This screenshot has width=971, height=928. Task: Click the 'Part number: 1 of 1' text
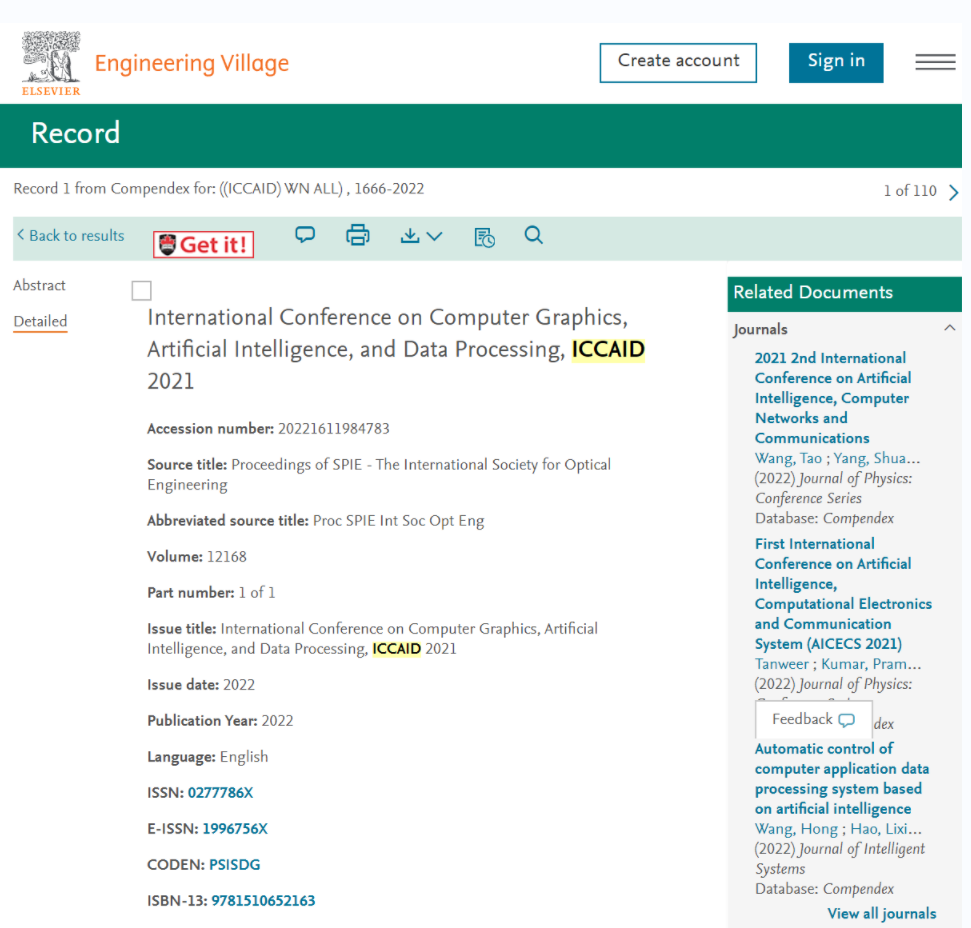tap(211, 592)
